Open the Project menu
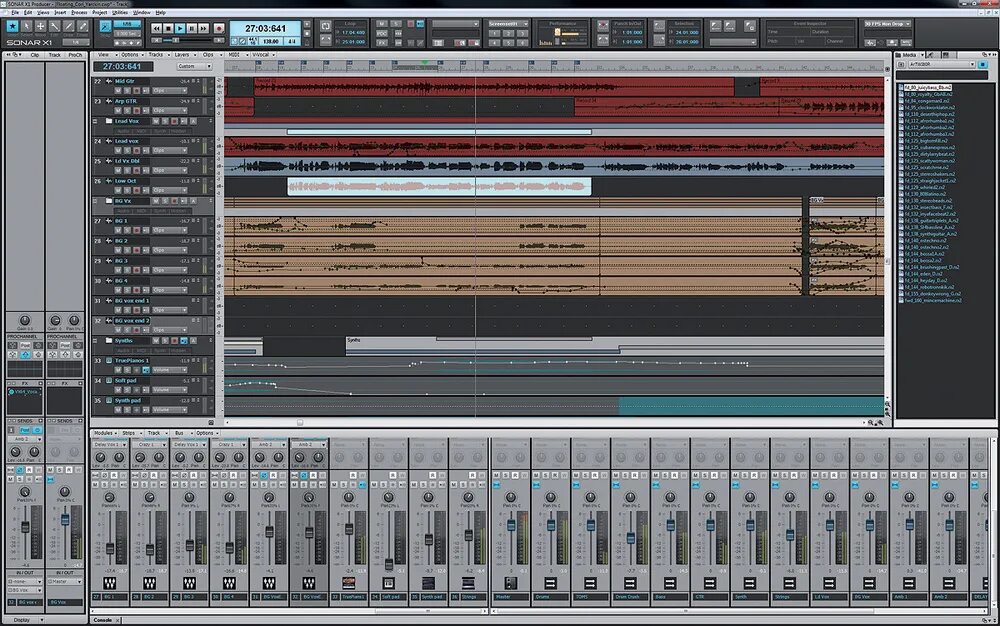The image size is (1000, 626). coord(100,12)
